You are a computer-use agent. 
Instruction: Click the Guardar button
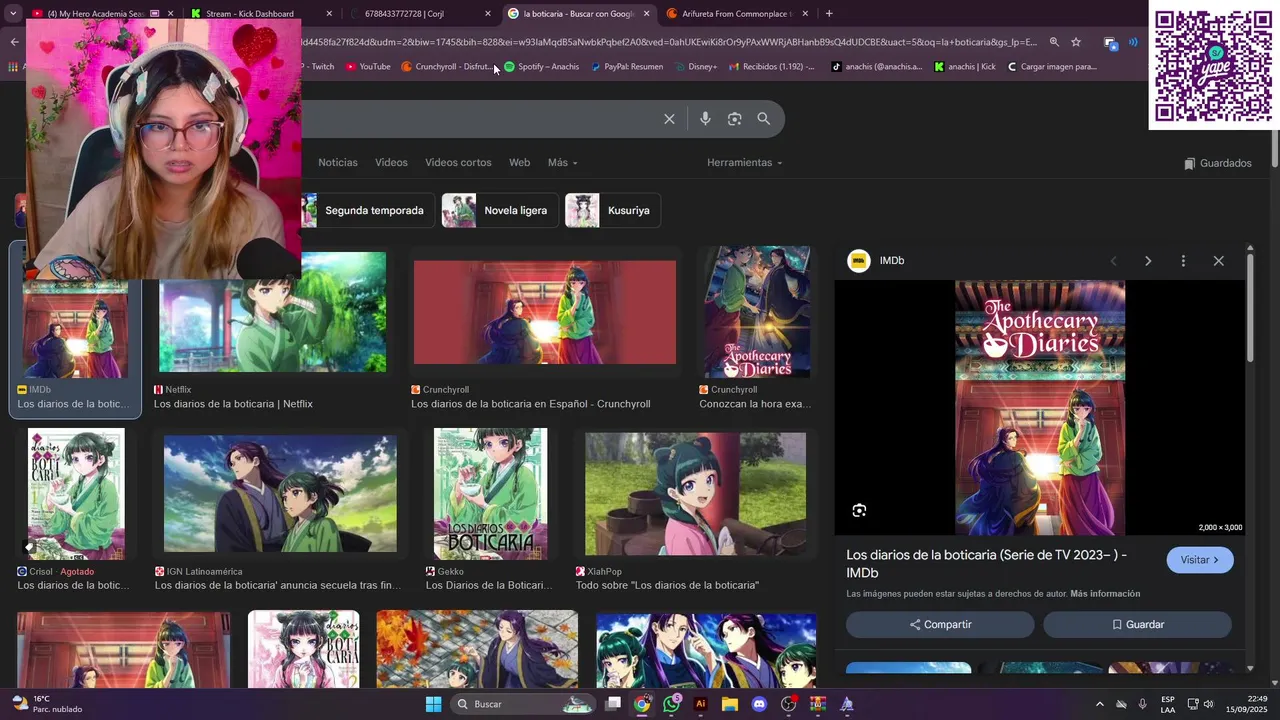coord(1137,625)
